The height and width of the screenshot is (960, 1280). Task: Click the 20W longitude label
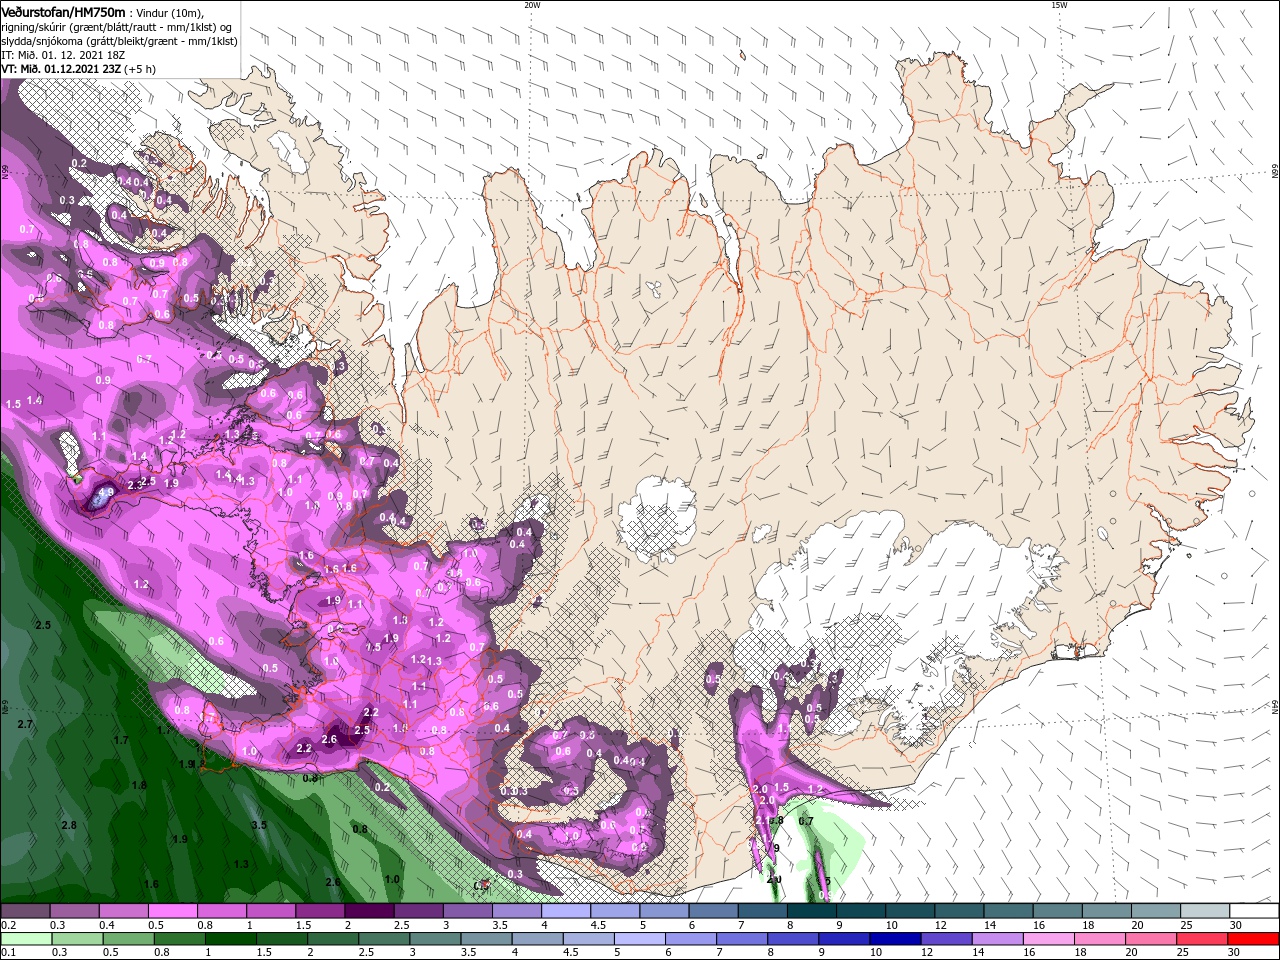coord(532,5)
